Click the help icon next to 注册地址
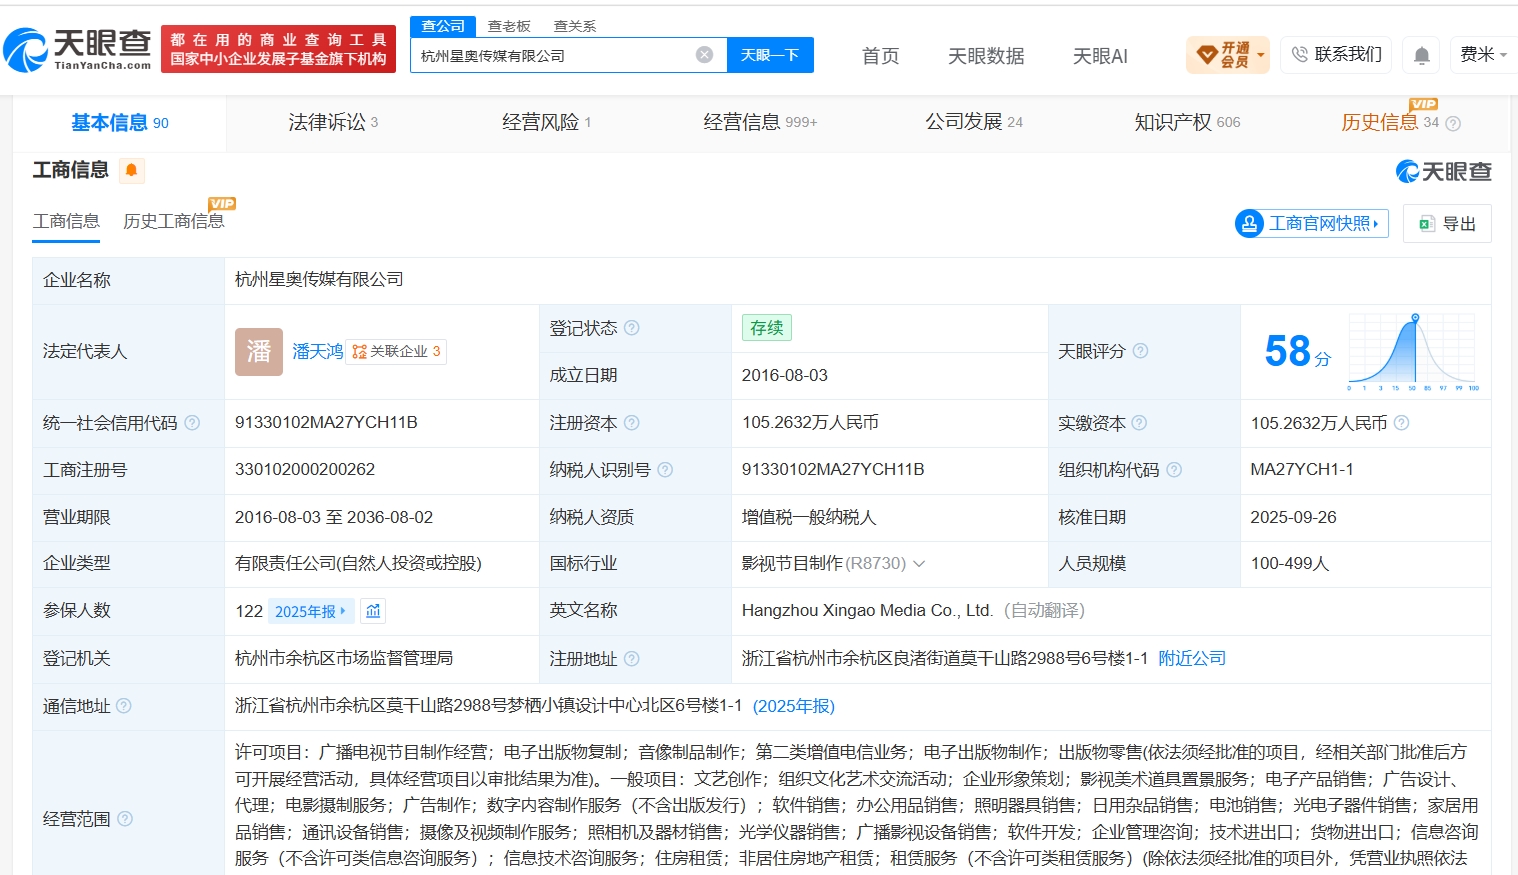 pyautogui.click(x=631, y=659)
